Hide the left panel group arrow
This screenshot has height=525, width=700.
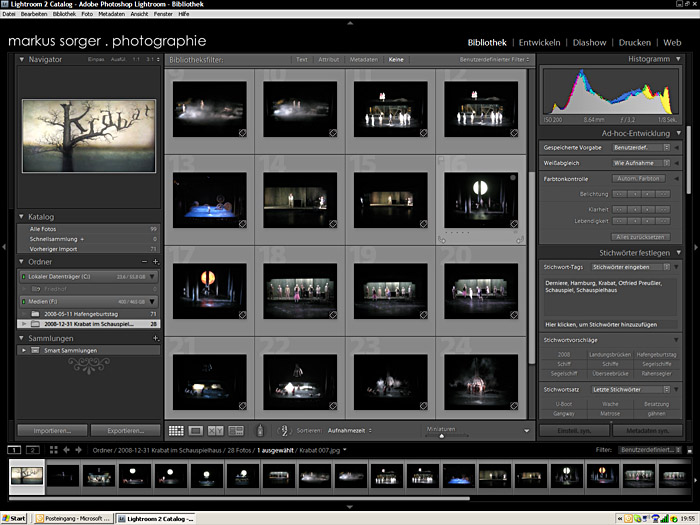[x=4, y=246]
